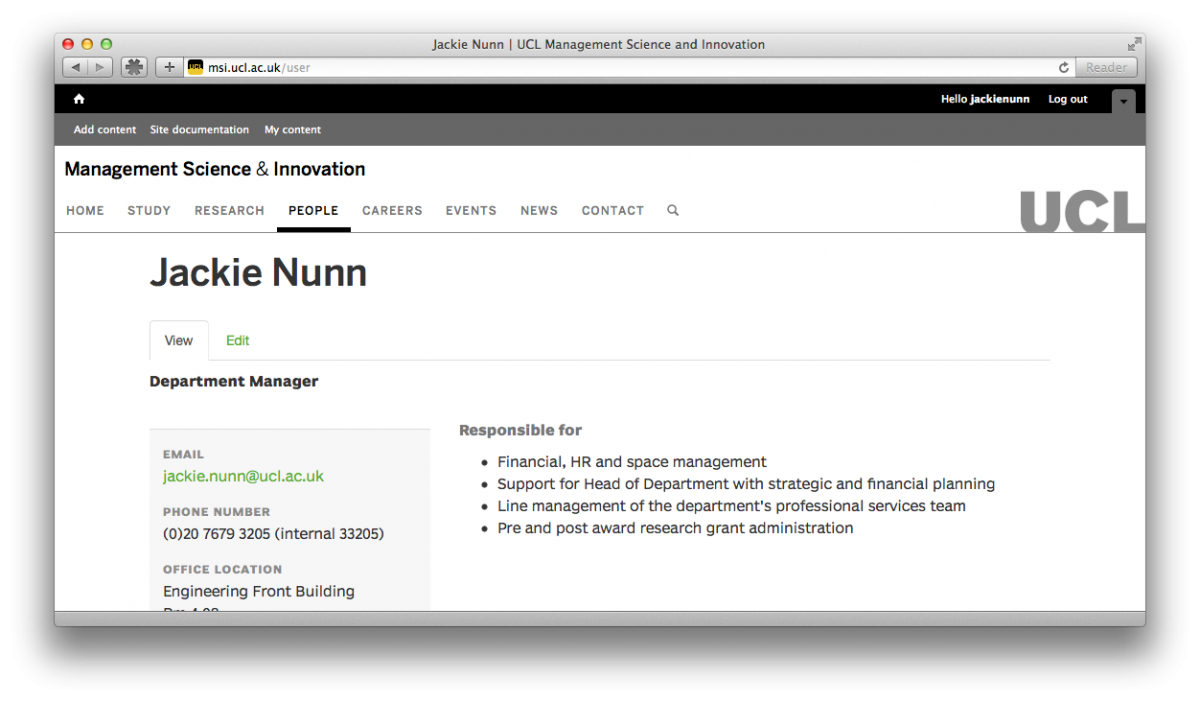Click the Engineering Front Building text

coord(259,591)
